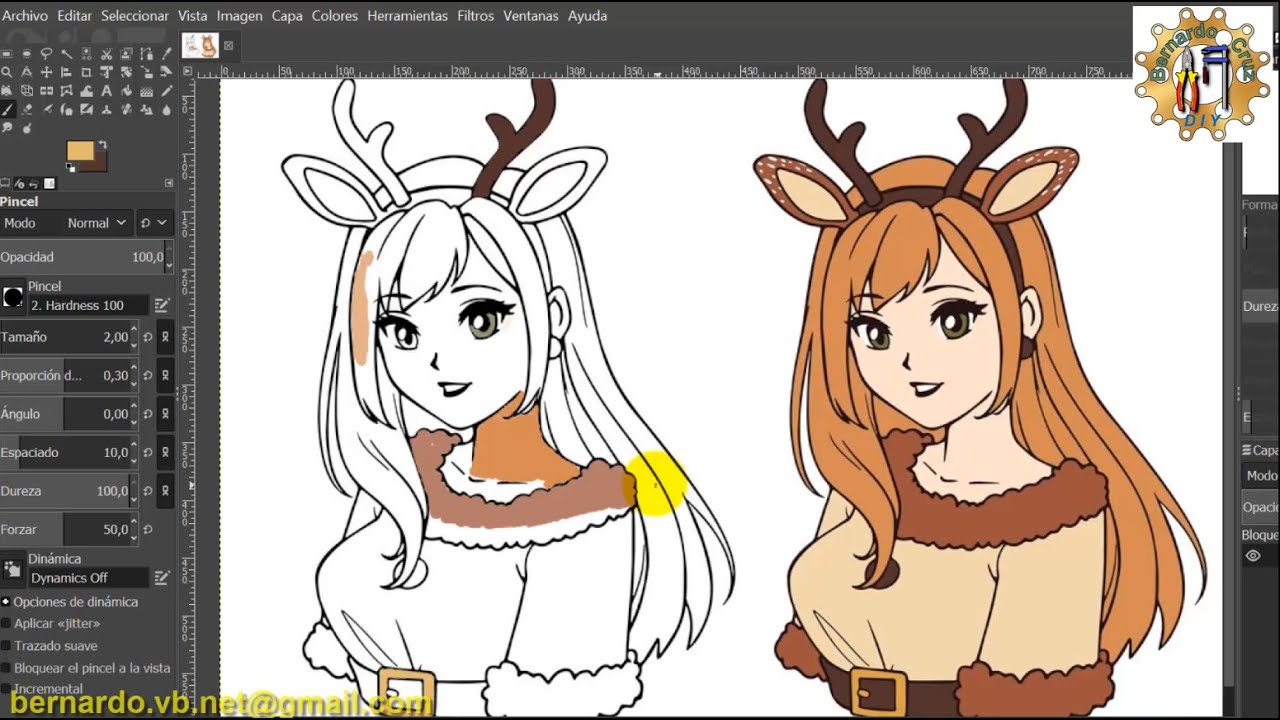Toggle the link icon beside Ángulo

click(x=166, y=414)
